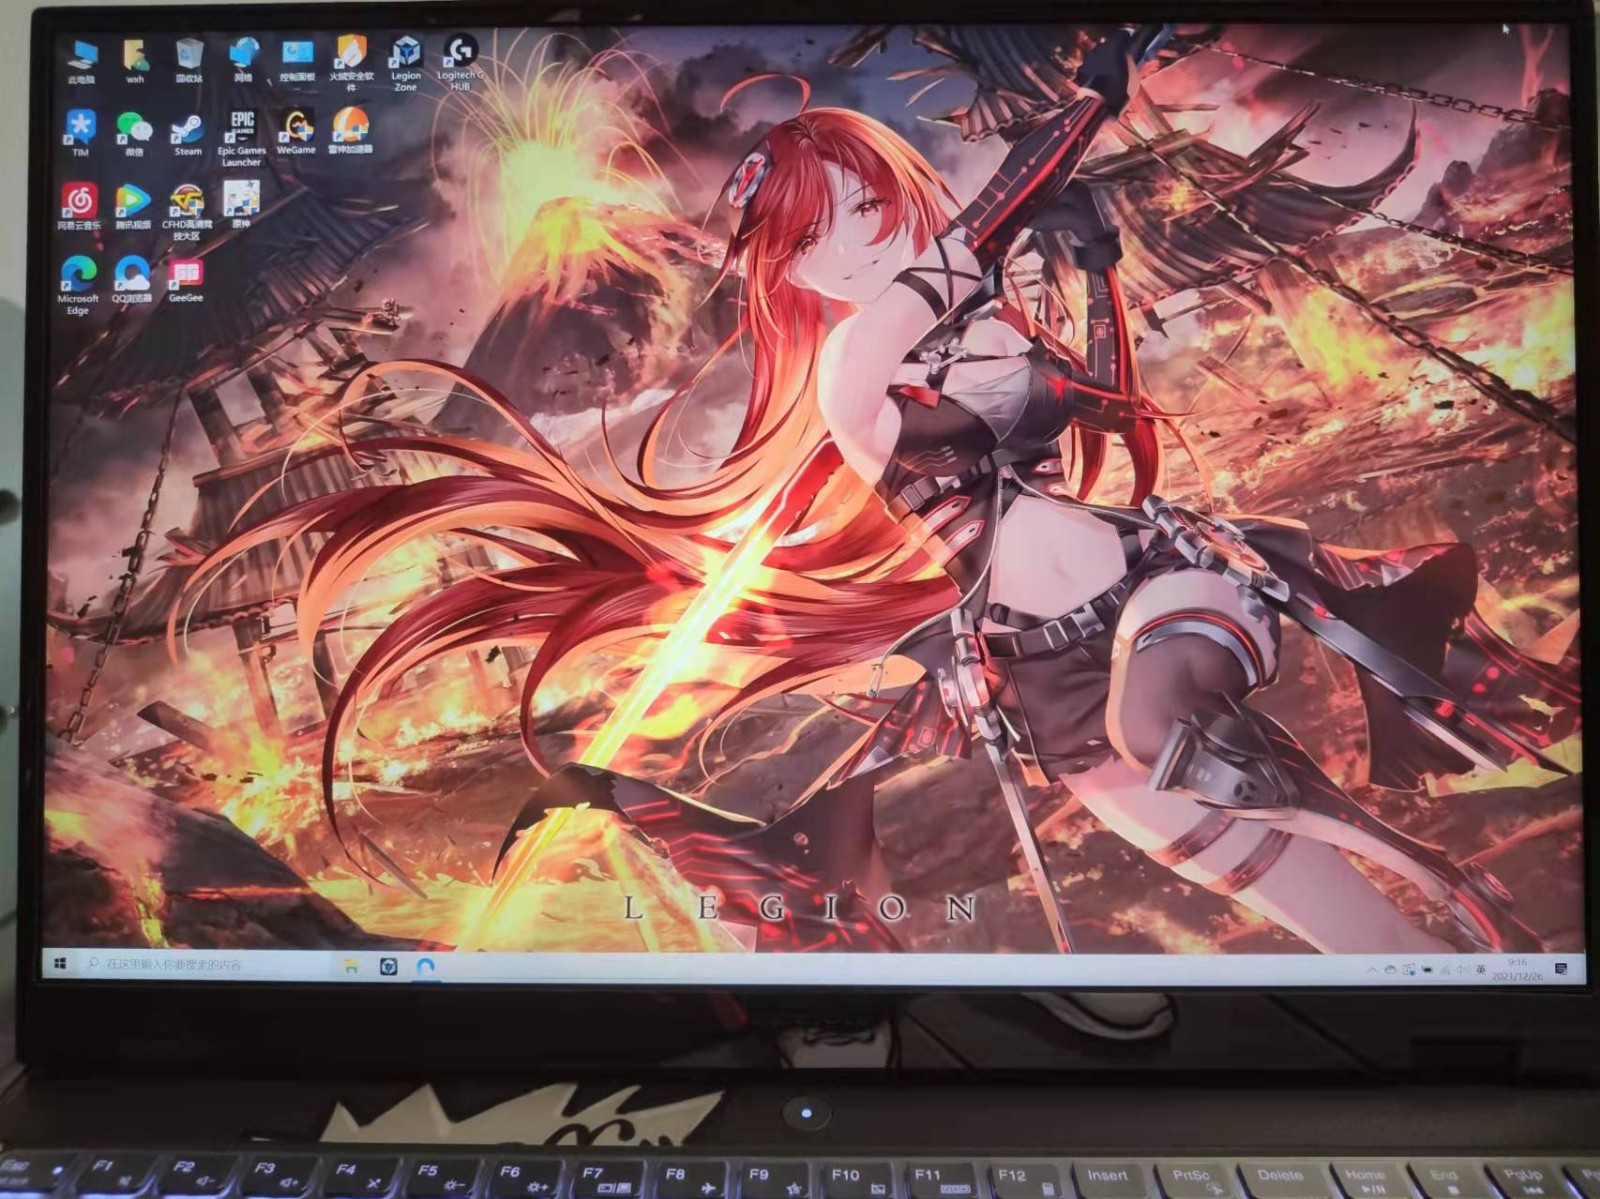Open the 腾讯视频 Tencent Video shortcut
This screenshot has width=1600, height=1199.
pyautogui.click(x=133, y=207)
